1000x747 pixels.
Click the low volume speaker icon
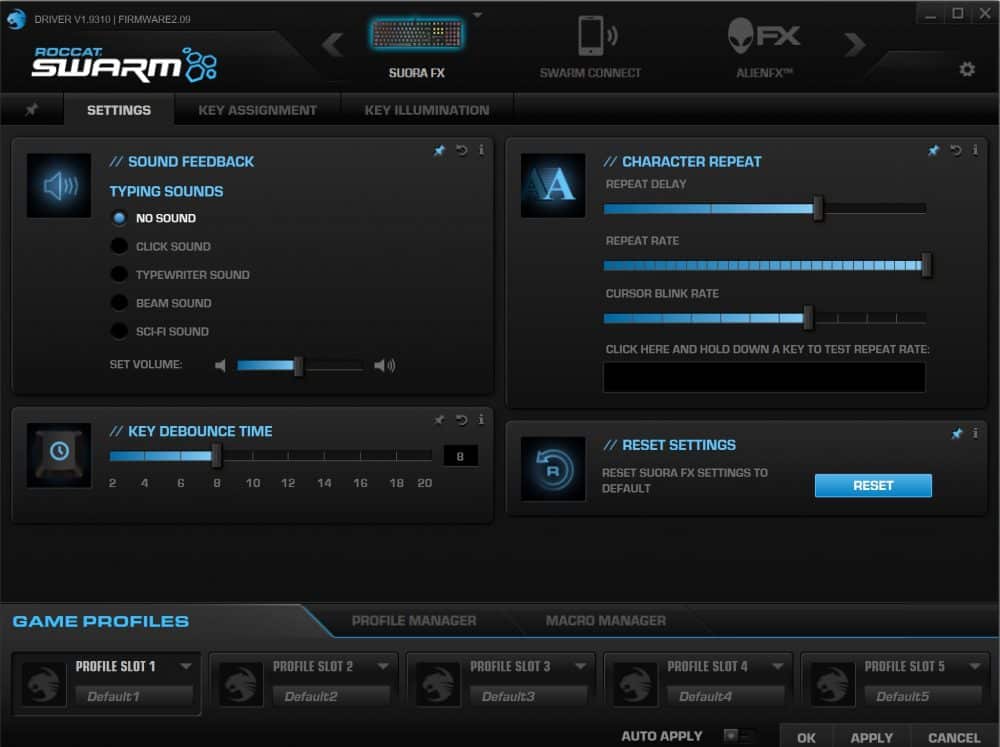pos(220,366)
